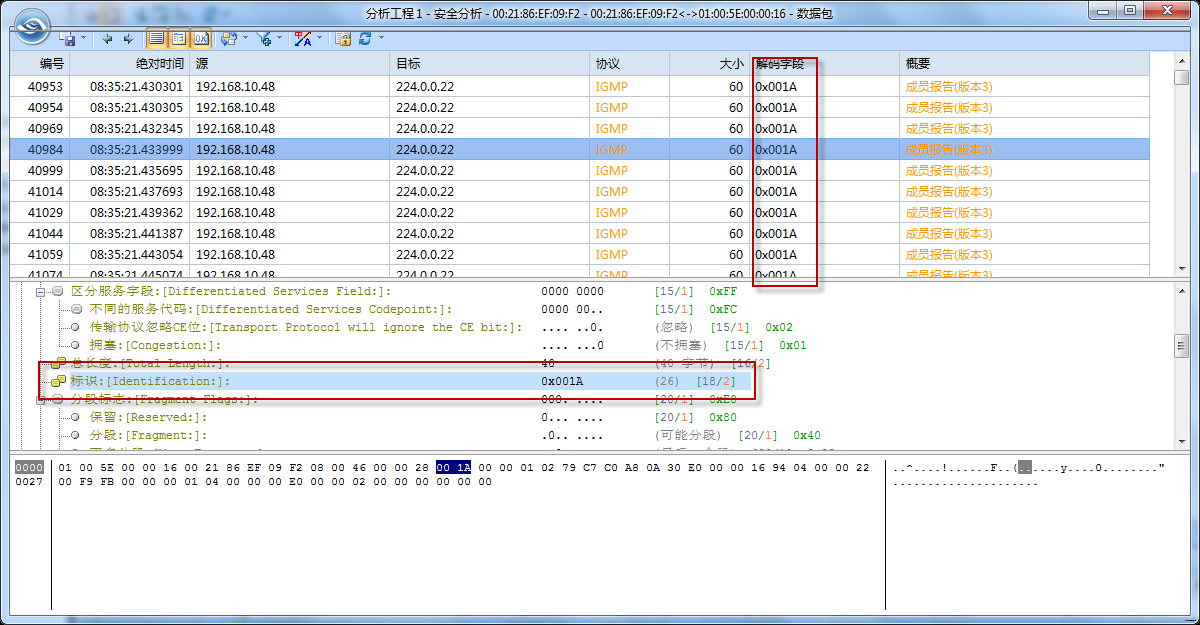Image resolution: width=1200 pixels, height=625 pixels.
Task: Go to previous packet with left arrow
Action: click(108, 38)
